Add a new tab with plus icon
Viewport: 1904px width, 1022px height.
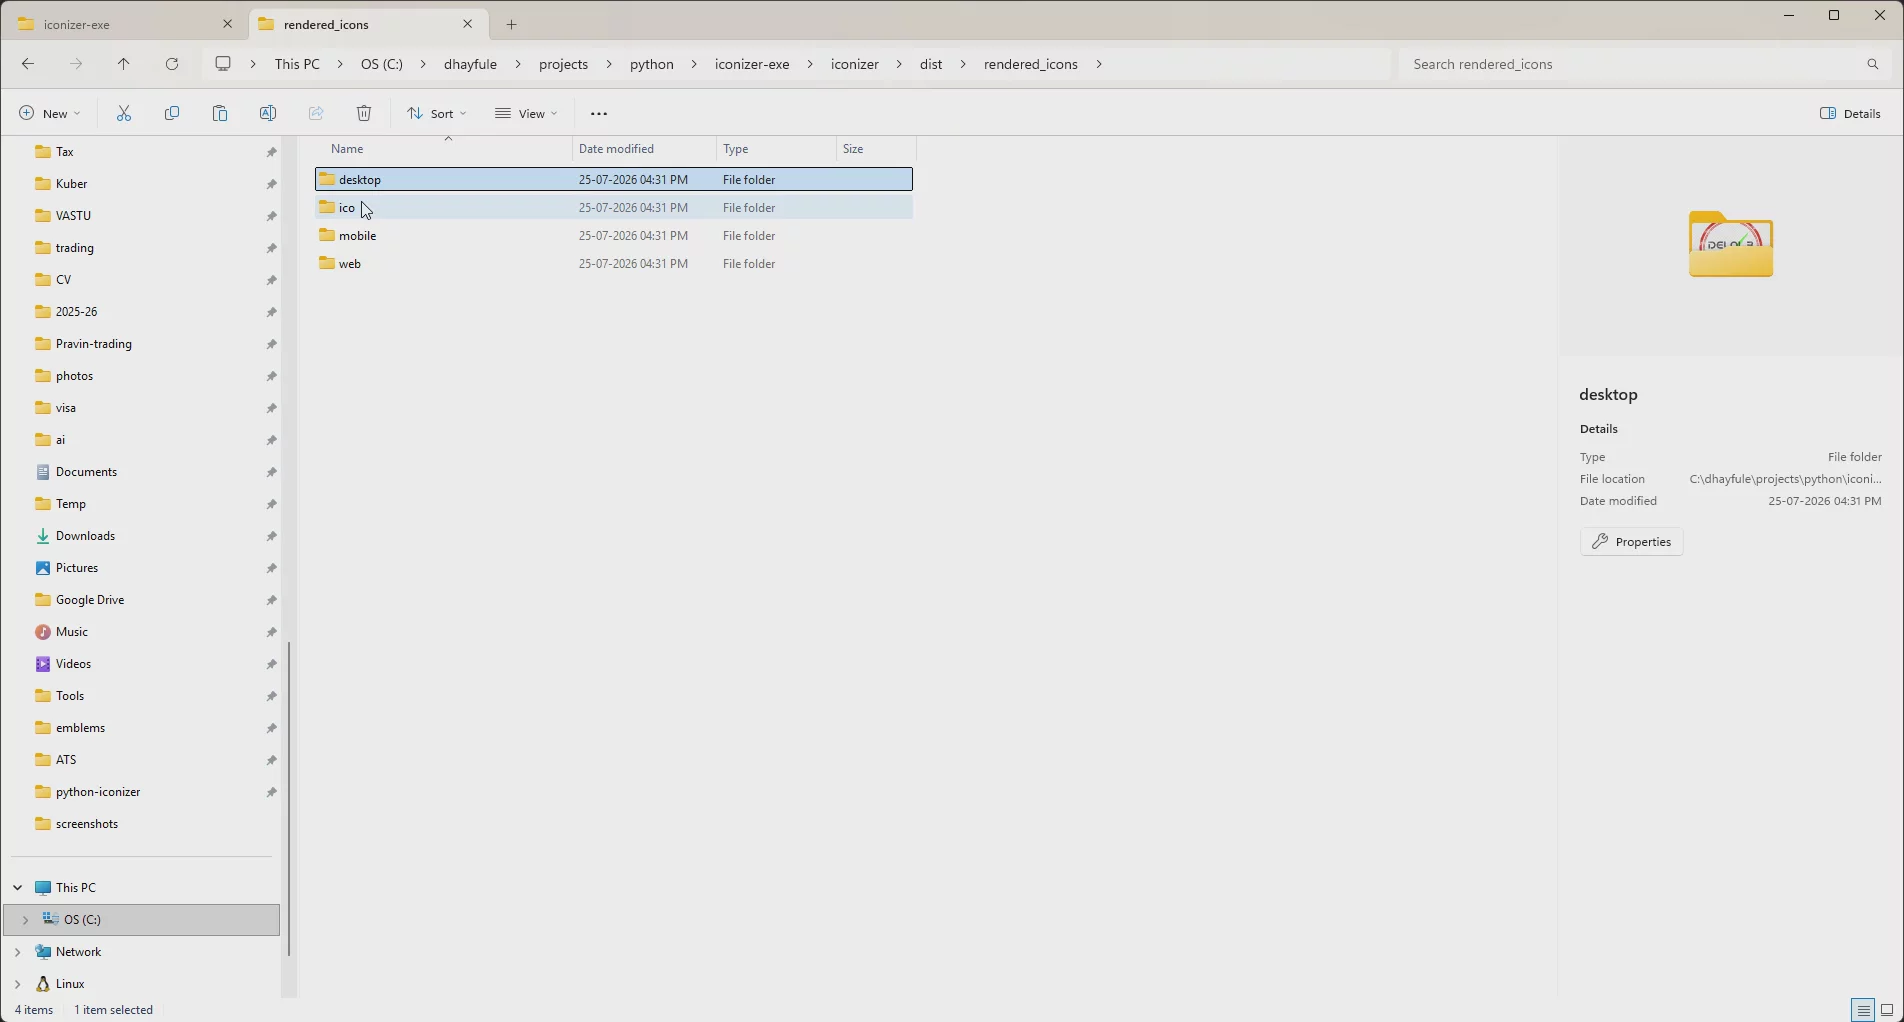click(x=512, y=24)
